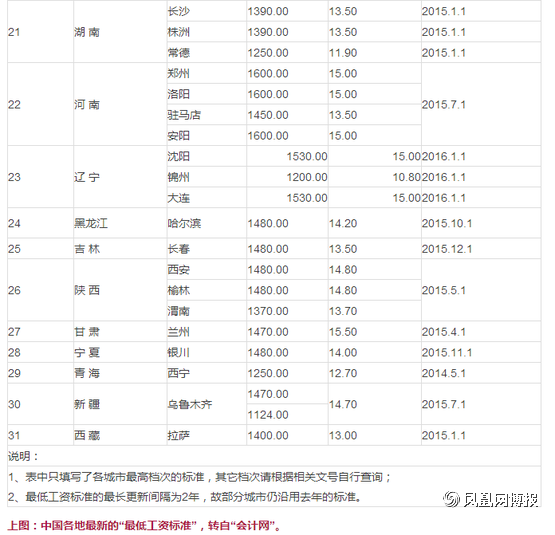Click the 河南 effective date 2015.7.1
The width and height of the screenshot is (555, 535).
[x=481, y=104]
